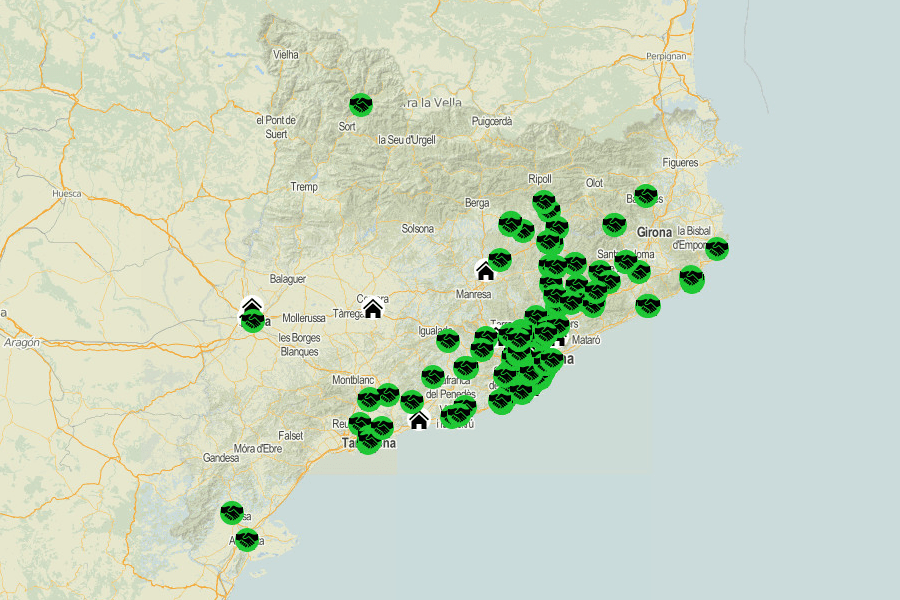This screenshot has width=900, height=600.
Task: Click the Vielha town label
Action: click(286, 54)
